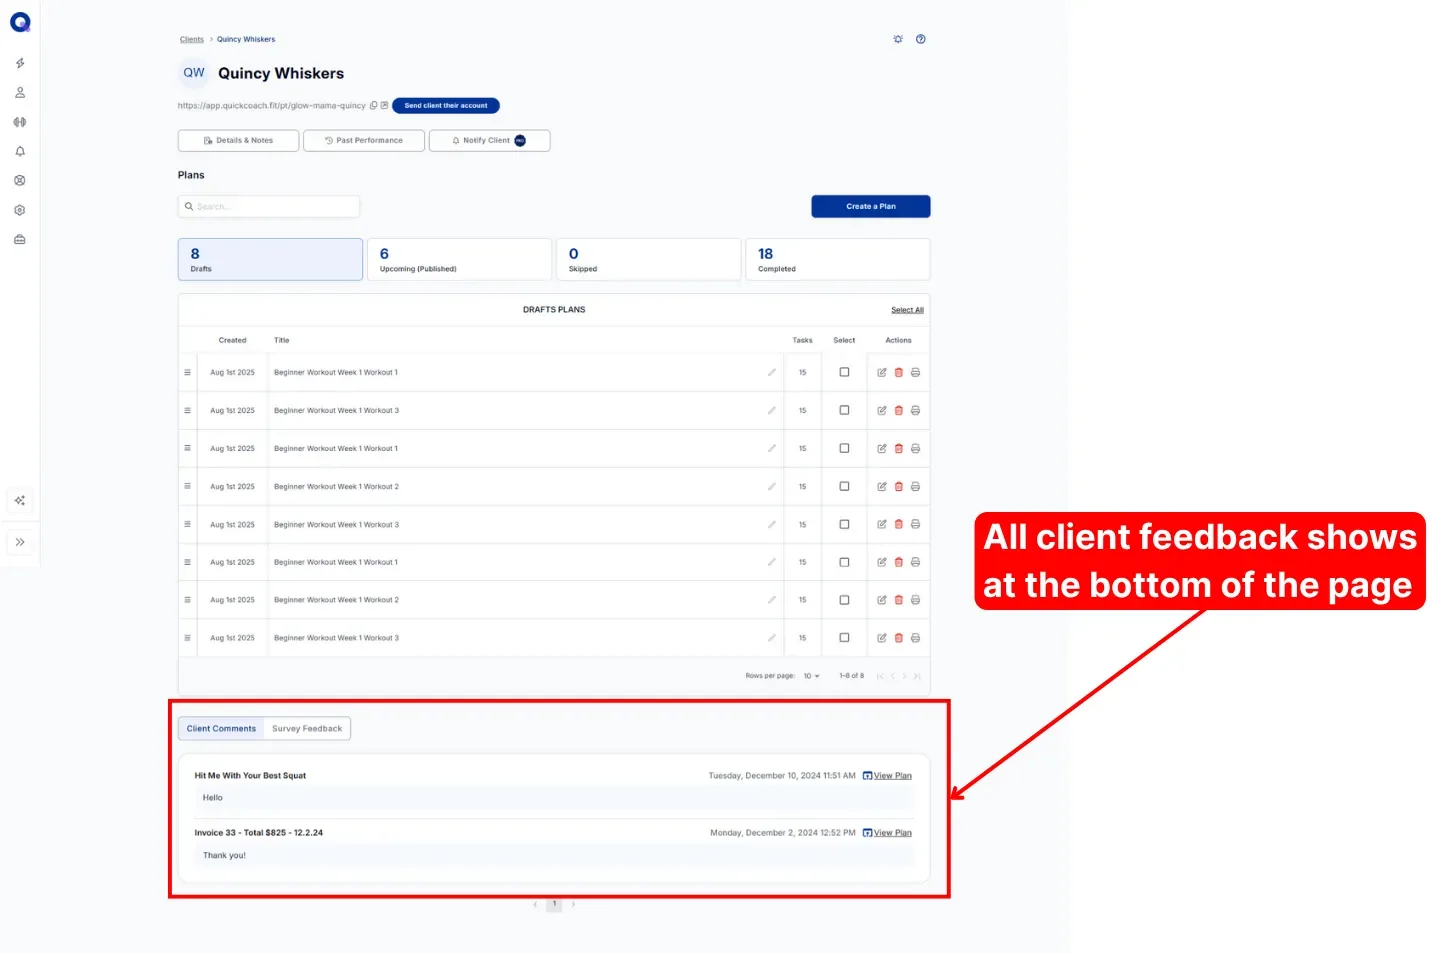The image size is (1443, 953).
Task: Open the Clients person icon in the sidebar
Action: 20,93
